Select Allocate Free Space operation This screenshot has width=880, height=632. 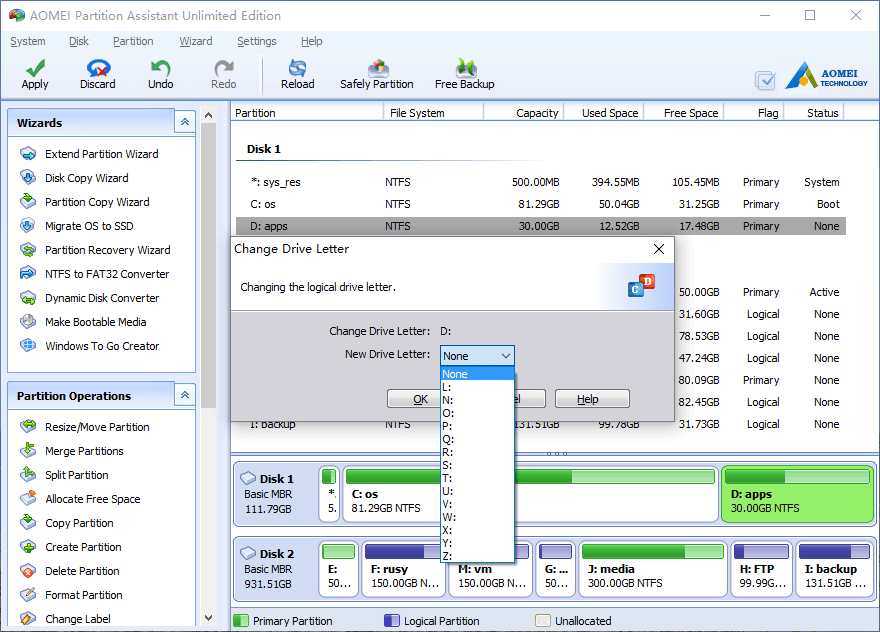93,499
